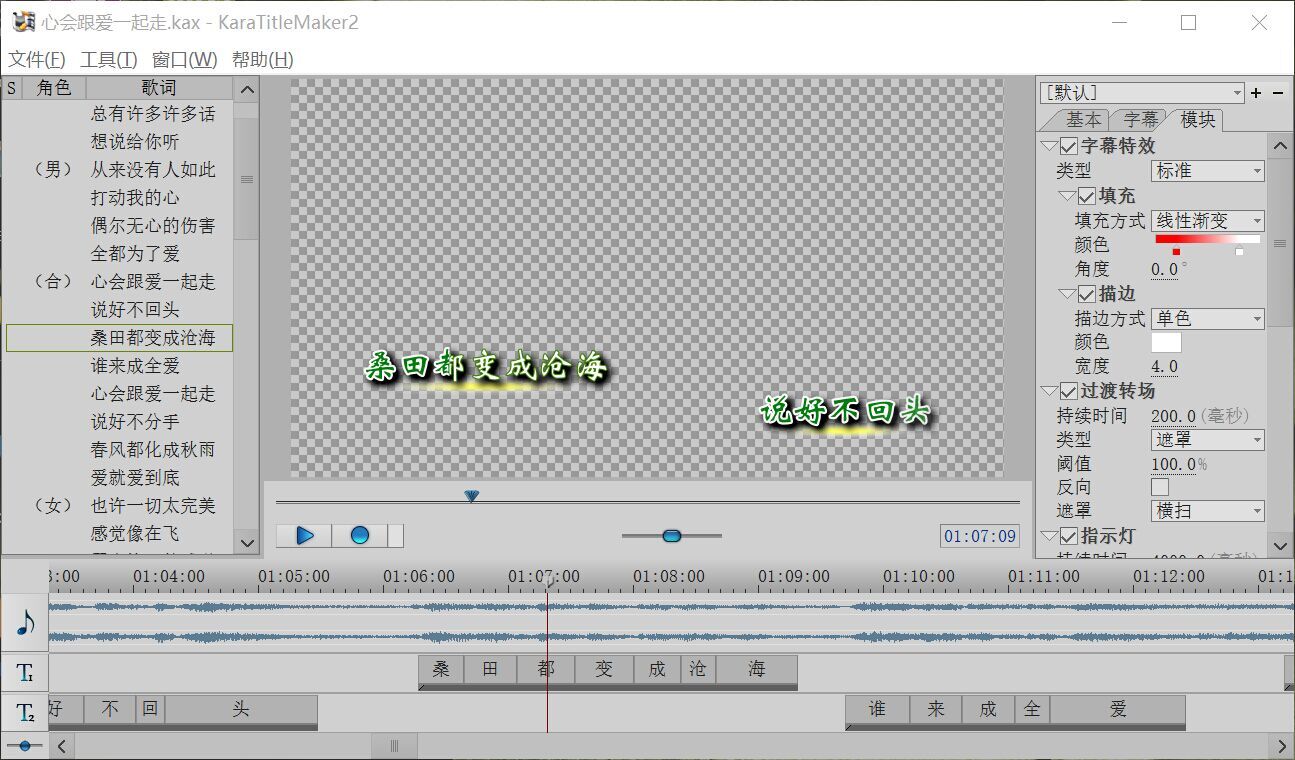Toggle the 描边 checkbox
This screenshot has width=1295, height=760.
pyautogui.click(x=1087, y=294)
